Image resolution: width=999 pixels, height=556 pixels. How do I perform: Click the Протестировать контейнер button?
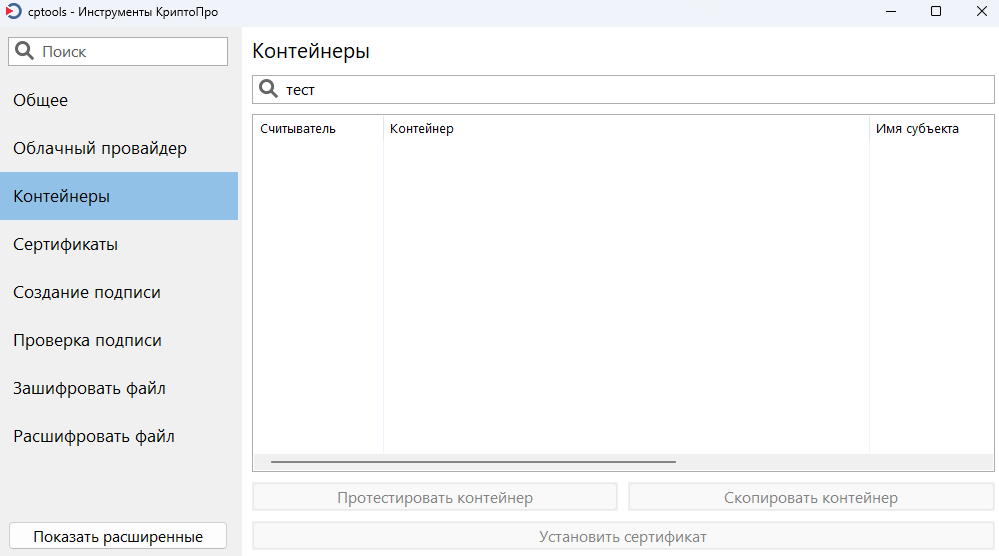435,497
